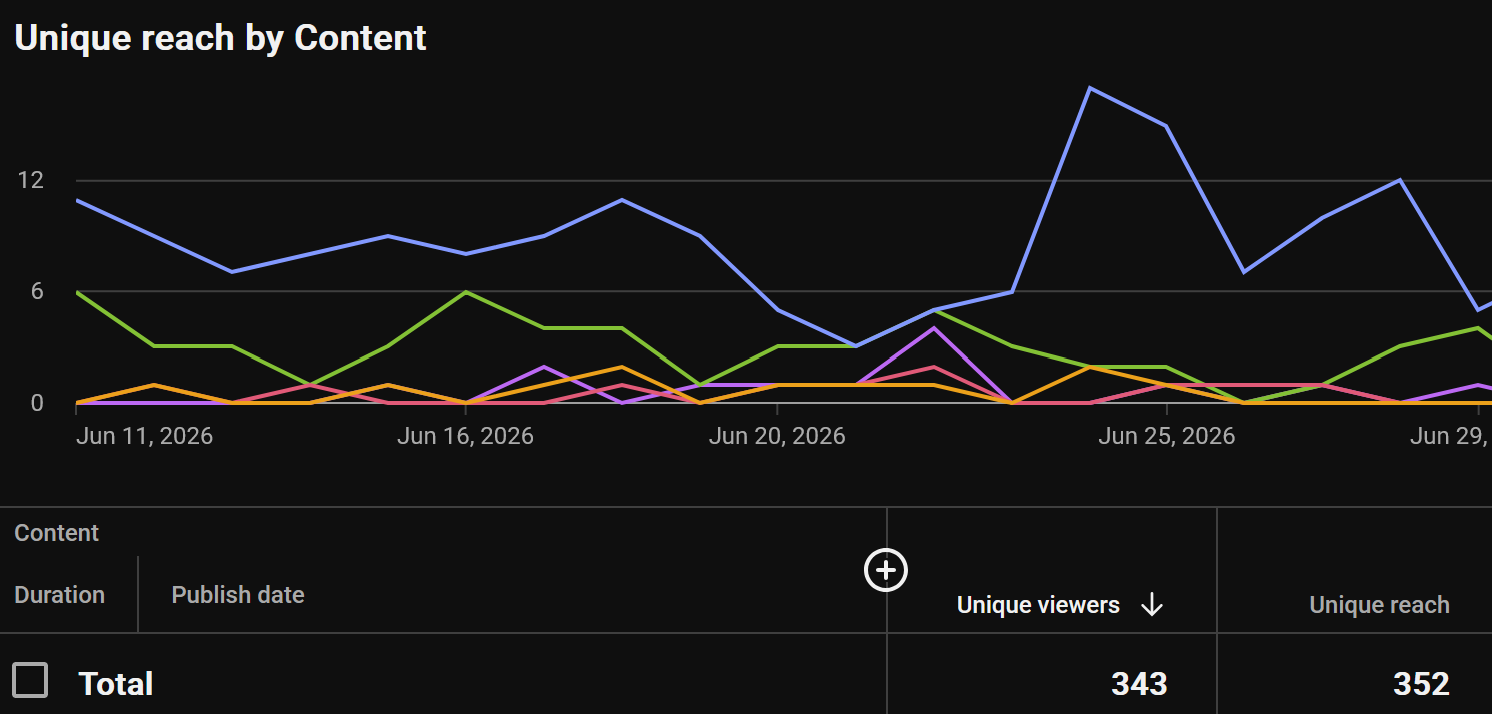The height and width of the screenshot is (714, 1492).
Task: Select the Total row label
Action: click(x=116, y=684)
